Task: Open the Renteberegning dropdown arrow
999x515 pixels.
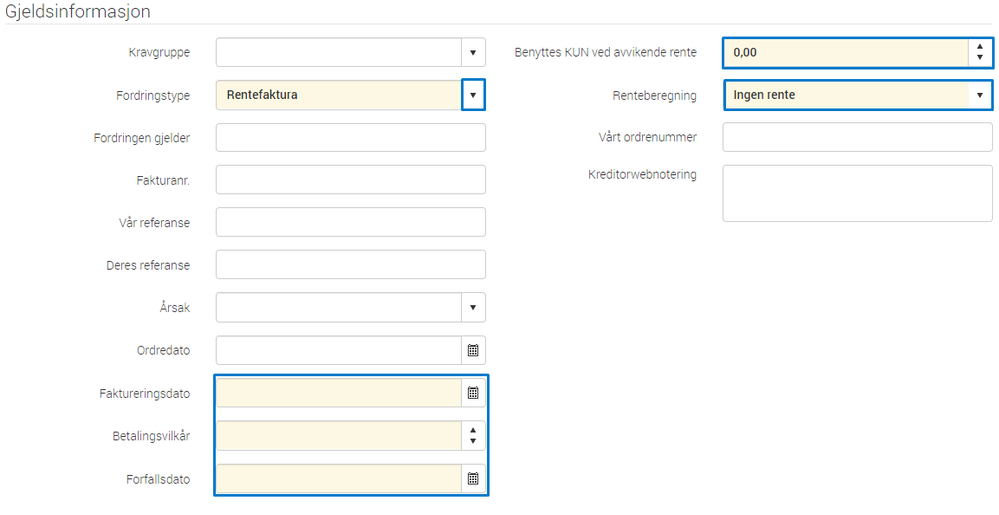Action: click(x=980, y=95)
